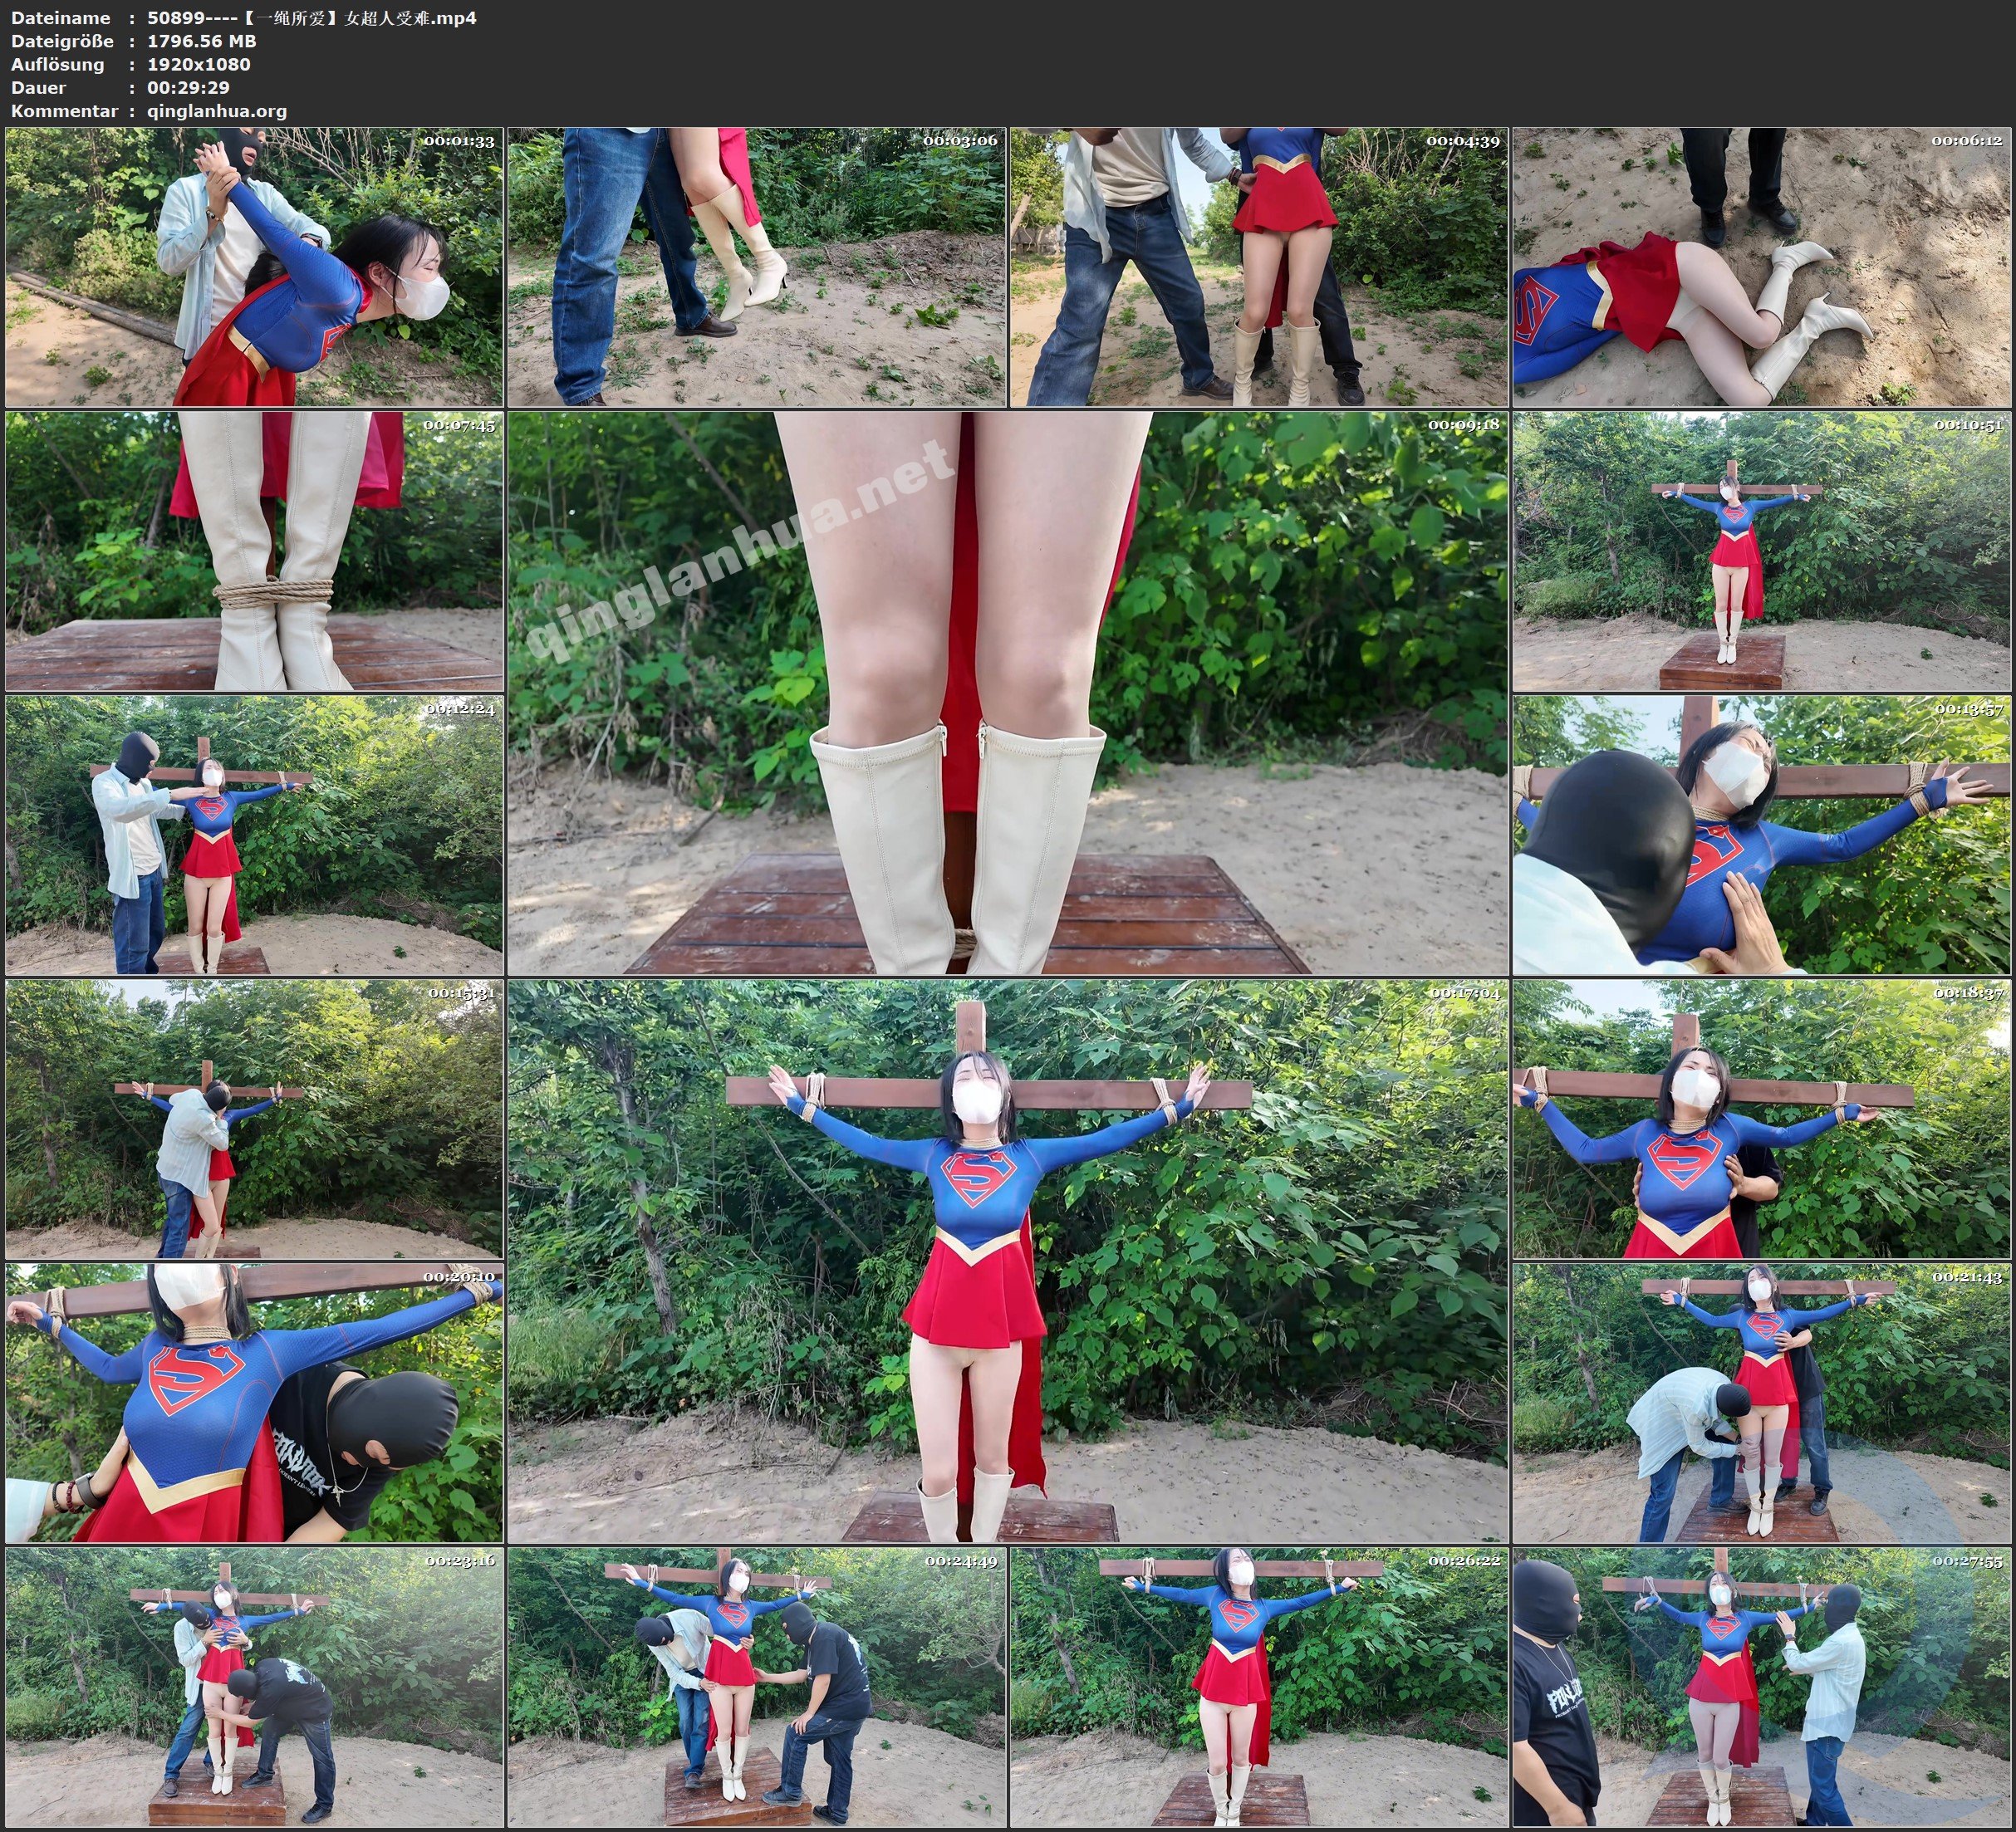The image size is (2016, 1832).
Task: Click the Dateiname label
Action: [61, 17]
